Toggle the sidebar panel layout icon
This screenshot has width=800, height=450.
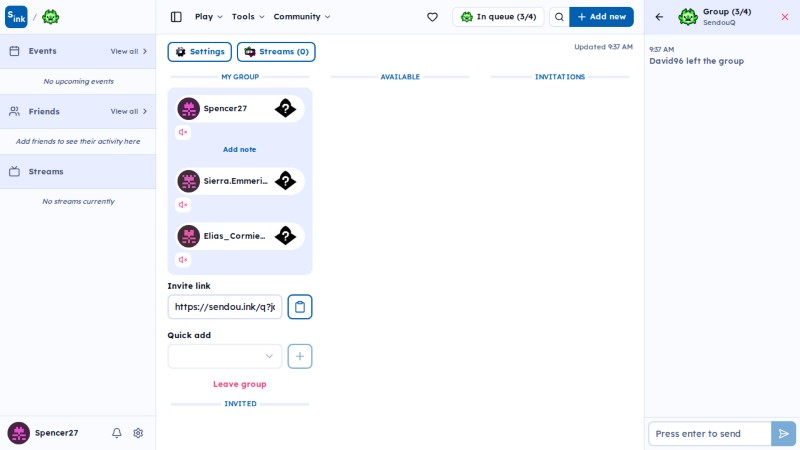click(176, 17)
